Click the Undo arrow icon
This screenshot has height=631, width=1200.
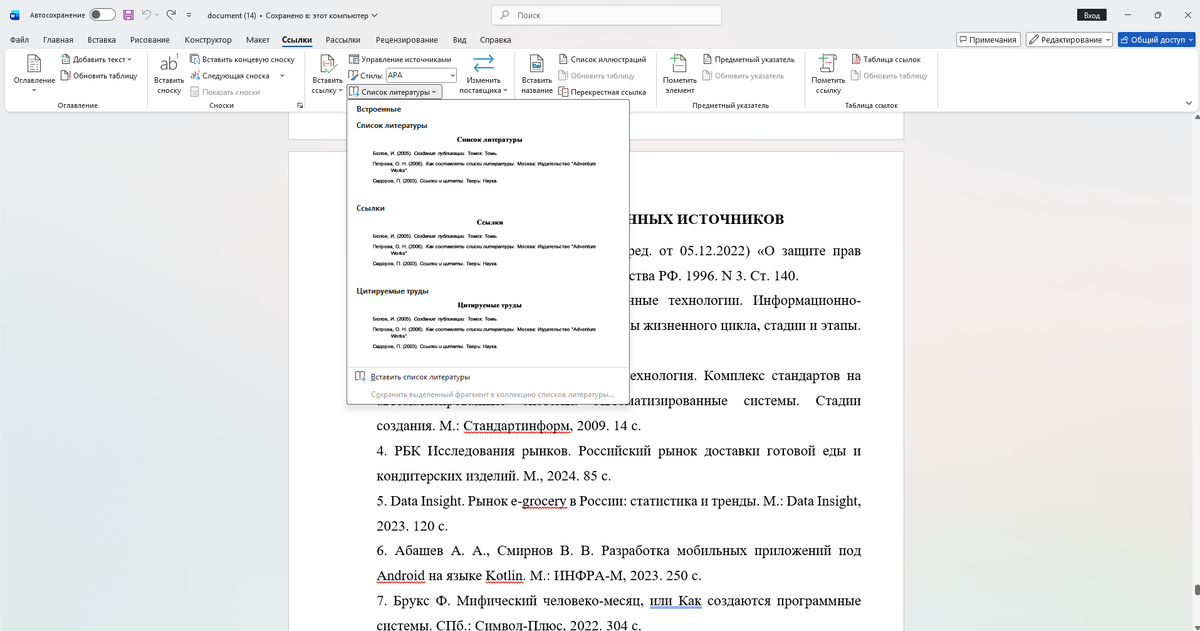(x=146, y=15)
